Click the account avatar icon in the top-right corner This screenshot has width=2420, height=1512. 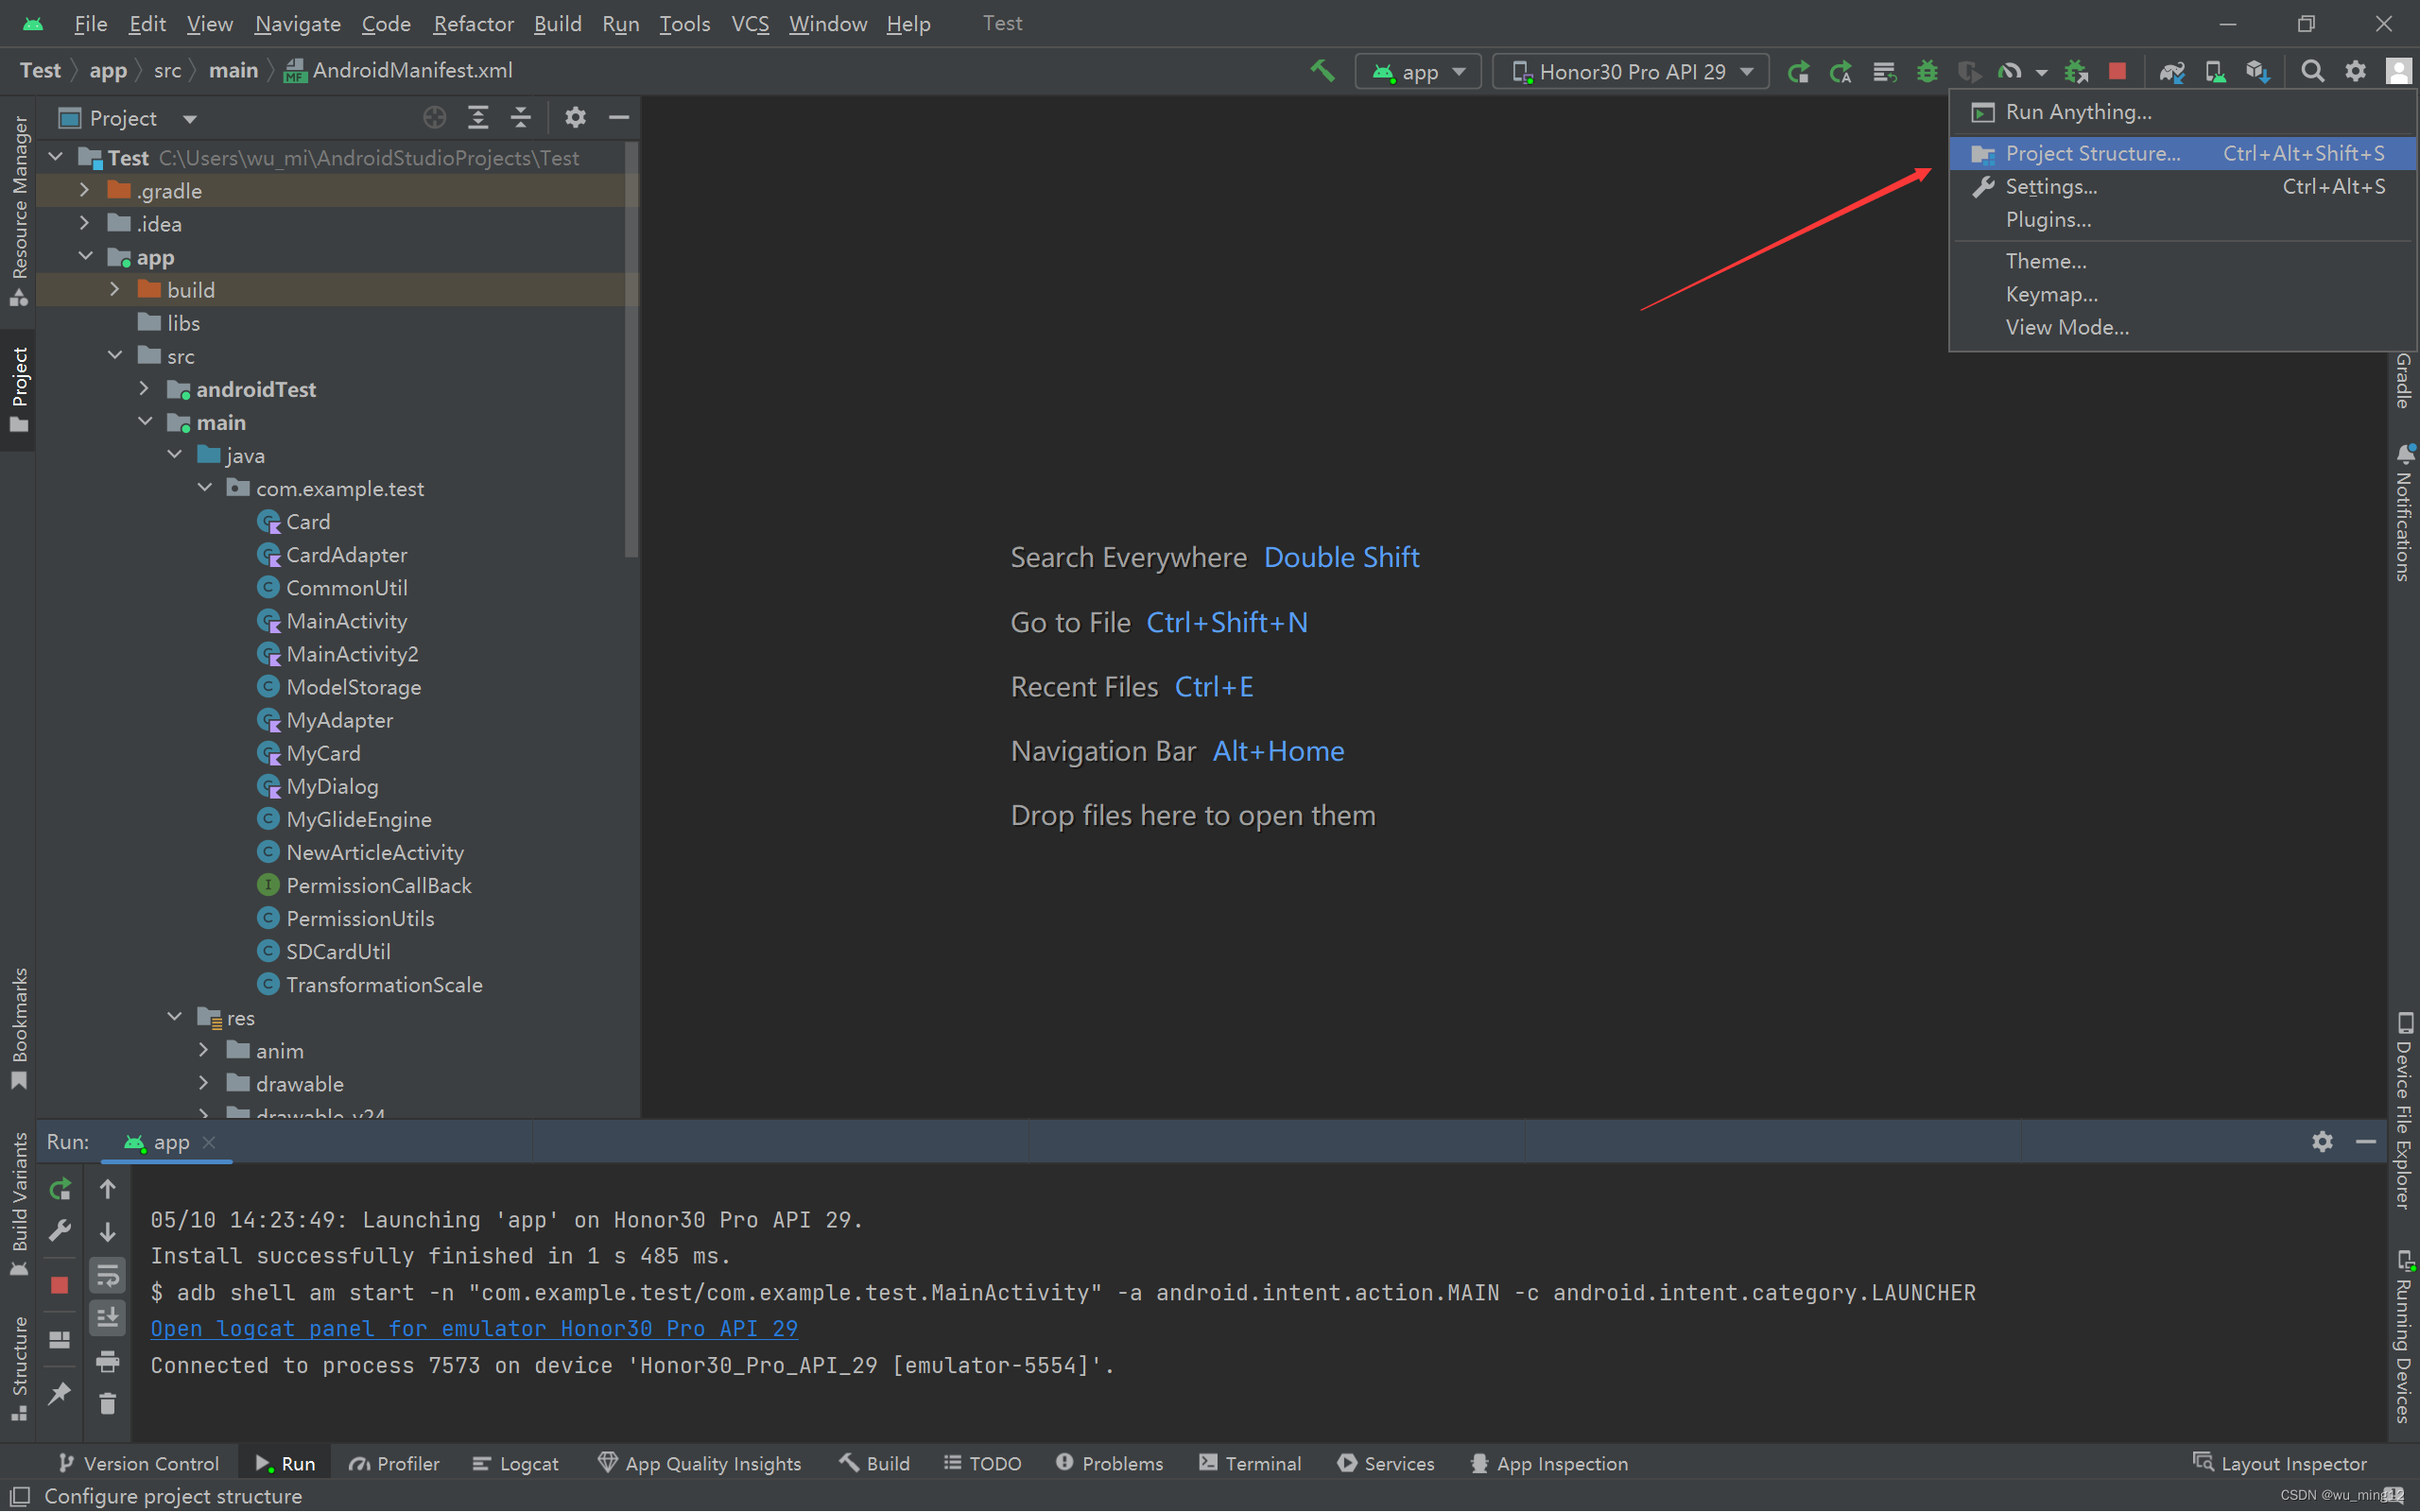pyautogui.click(x=2398, y=71)
